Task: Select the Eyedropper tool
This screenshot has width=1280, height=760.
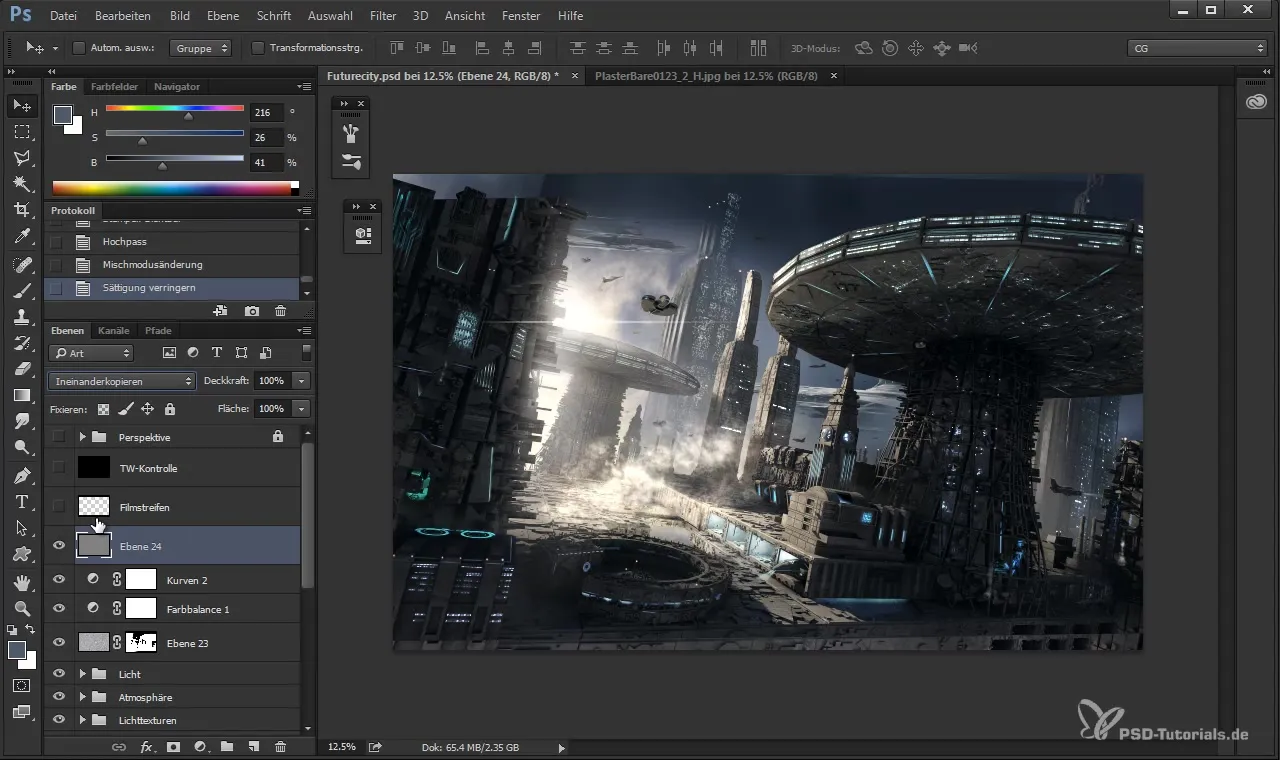Action: click(x=21, y=237)
